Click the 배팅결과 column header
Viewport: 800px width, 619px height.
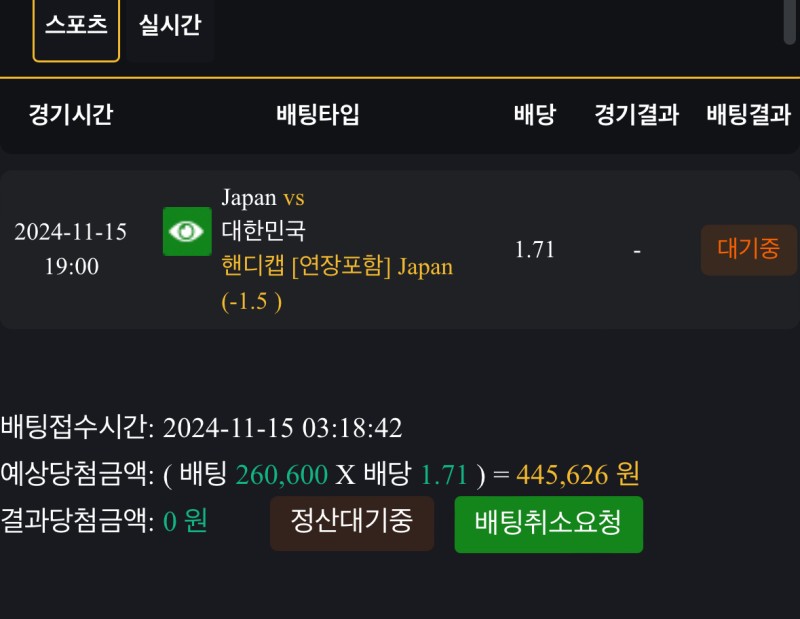[x=748, y=114]
